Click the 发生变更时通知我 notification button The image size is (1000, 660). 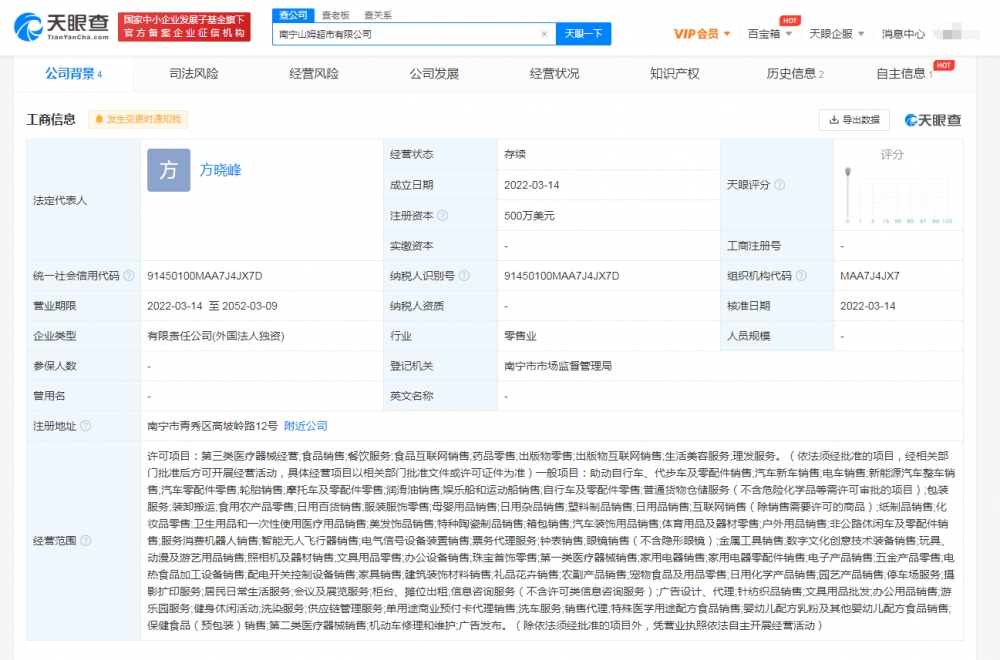[138, 119]
